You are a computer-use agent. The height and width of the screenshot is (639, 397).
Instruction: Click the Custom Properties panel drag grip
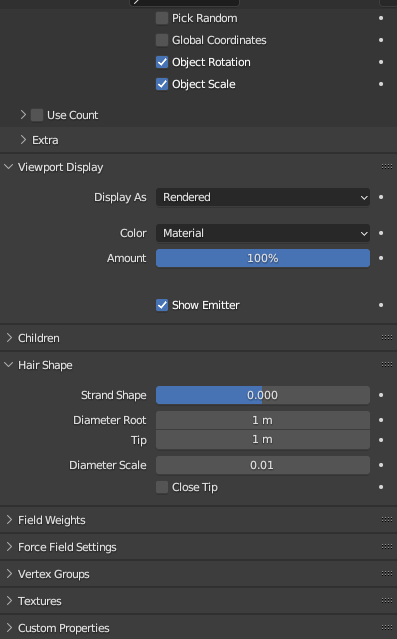coord(387,627)
